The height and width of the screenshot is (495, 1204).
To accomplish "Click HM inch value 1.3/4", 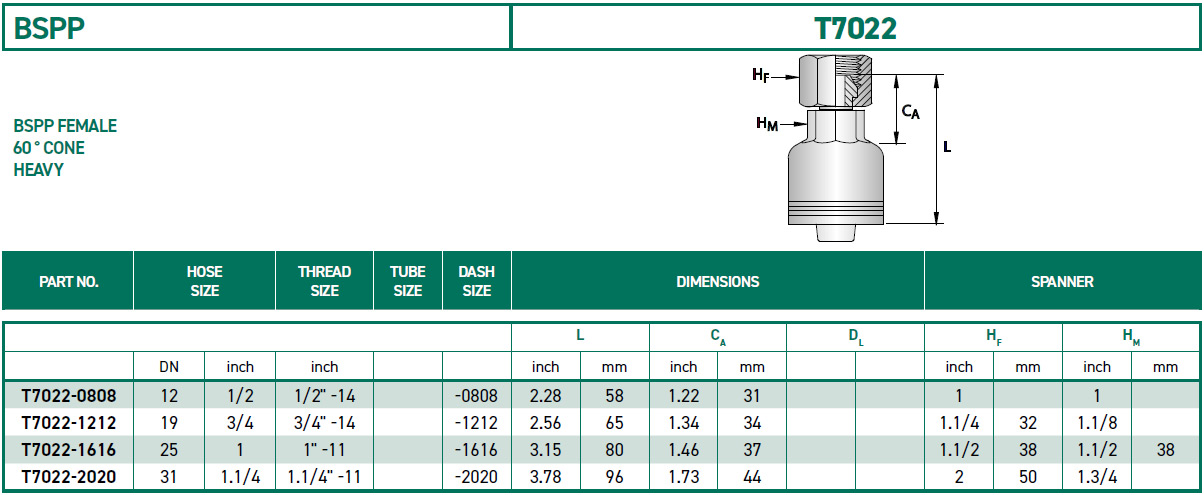I will pyautogui.click(x=1097, y=477).
